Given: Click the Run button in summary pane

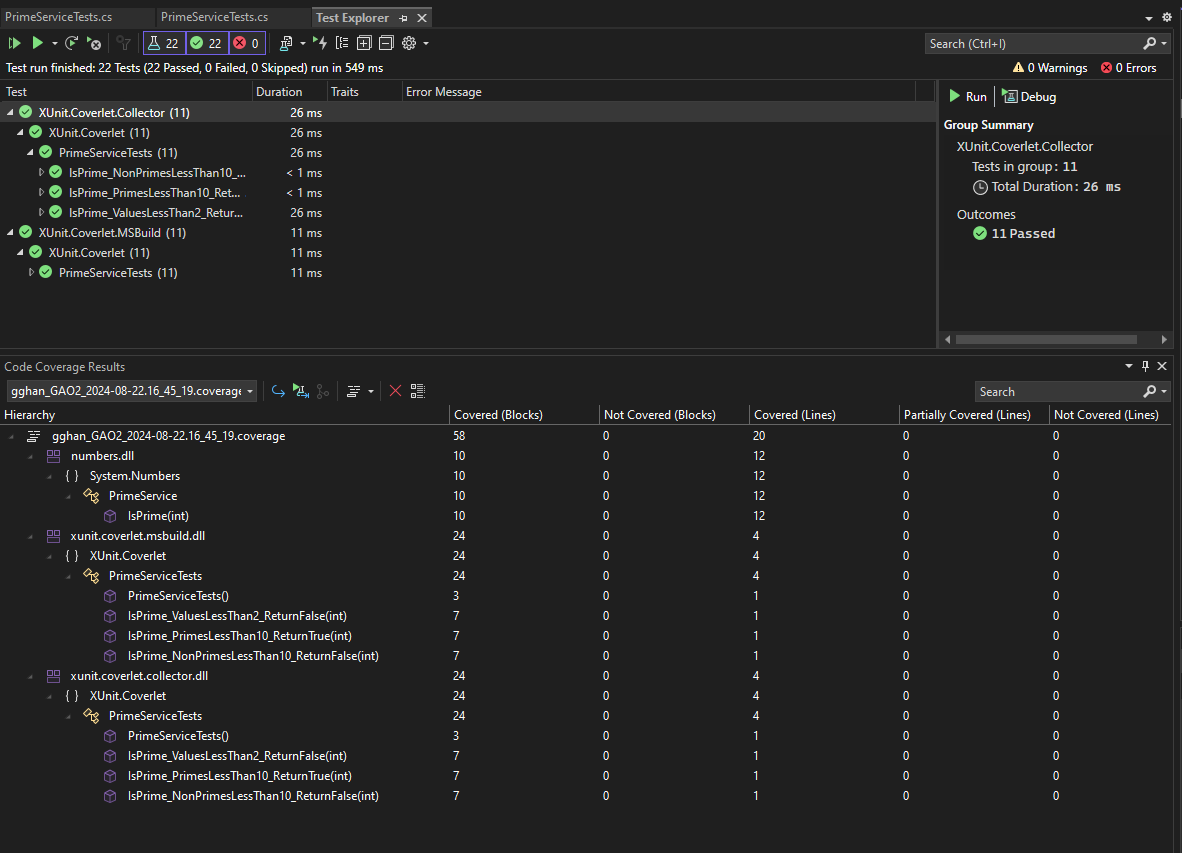Looking at the screenshot, I should pyautogui.click(x=967, y=96).
